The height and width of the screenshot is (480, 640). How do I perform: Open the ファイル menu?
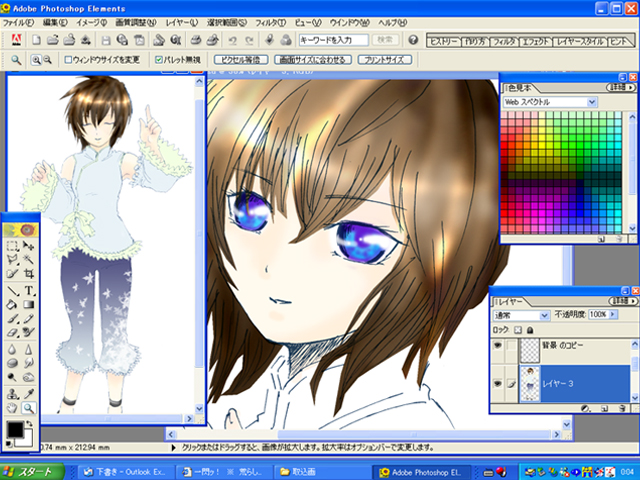[x=18, y=22]
